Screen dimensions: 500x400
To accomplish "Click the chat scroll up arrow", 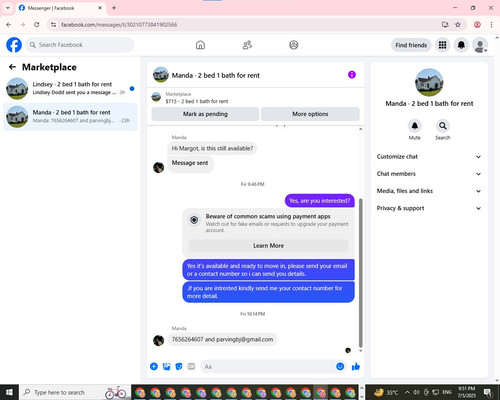I will pos(360,129).
